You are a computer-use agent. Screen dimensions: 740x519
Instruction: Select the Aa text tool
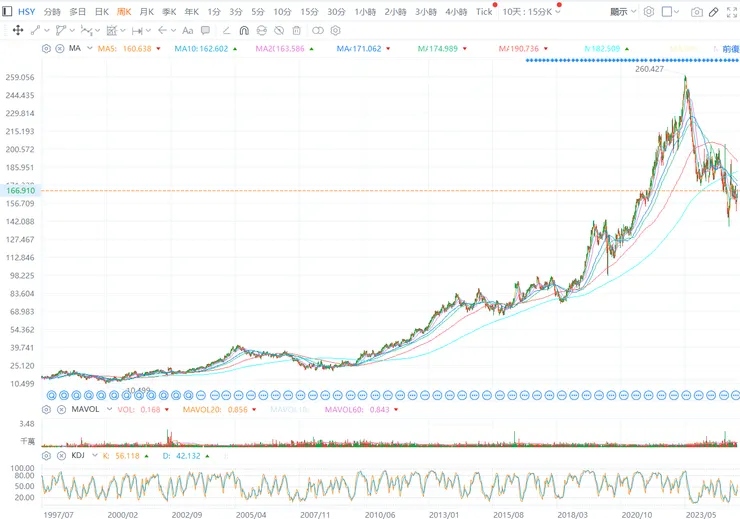pos(187,31)
